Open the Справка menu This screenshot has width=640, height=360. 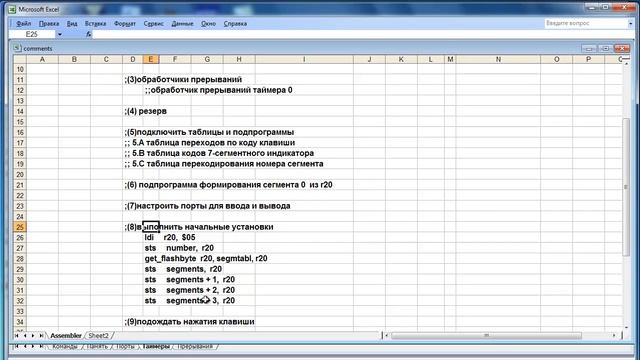coord(235,24)
